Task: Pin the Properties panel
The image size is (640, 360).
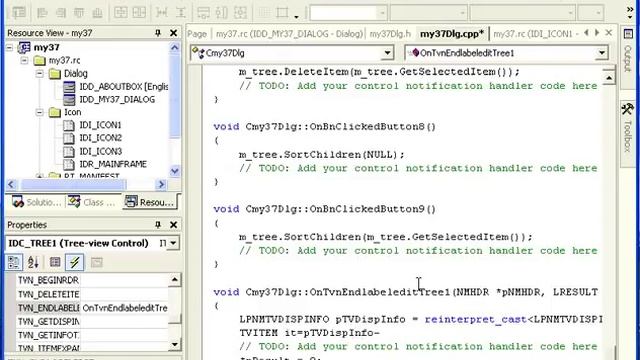Action: [x=158, y=224]
